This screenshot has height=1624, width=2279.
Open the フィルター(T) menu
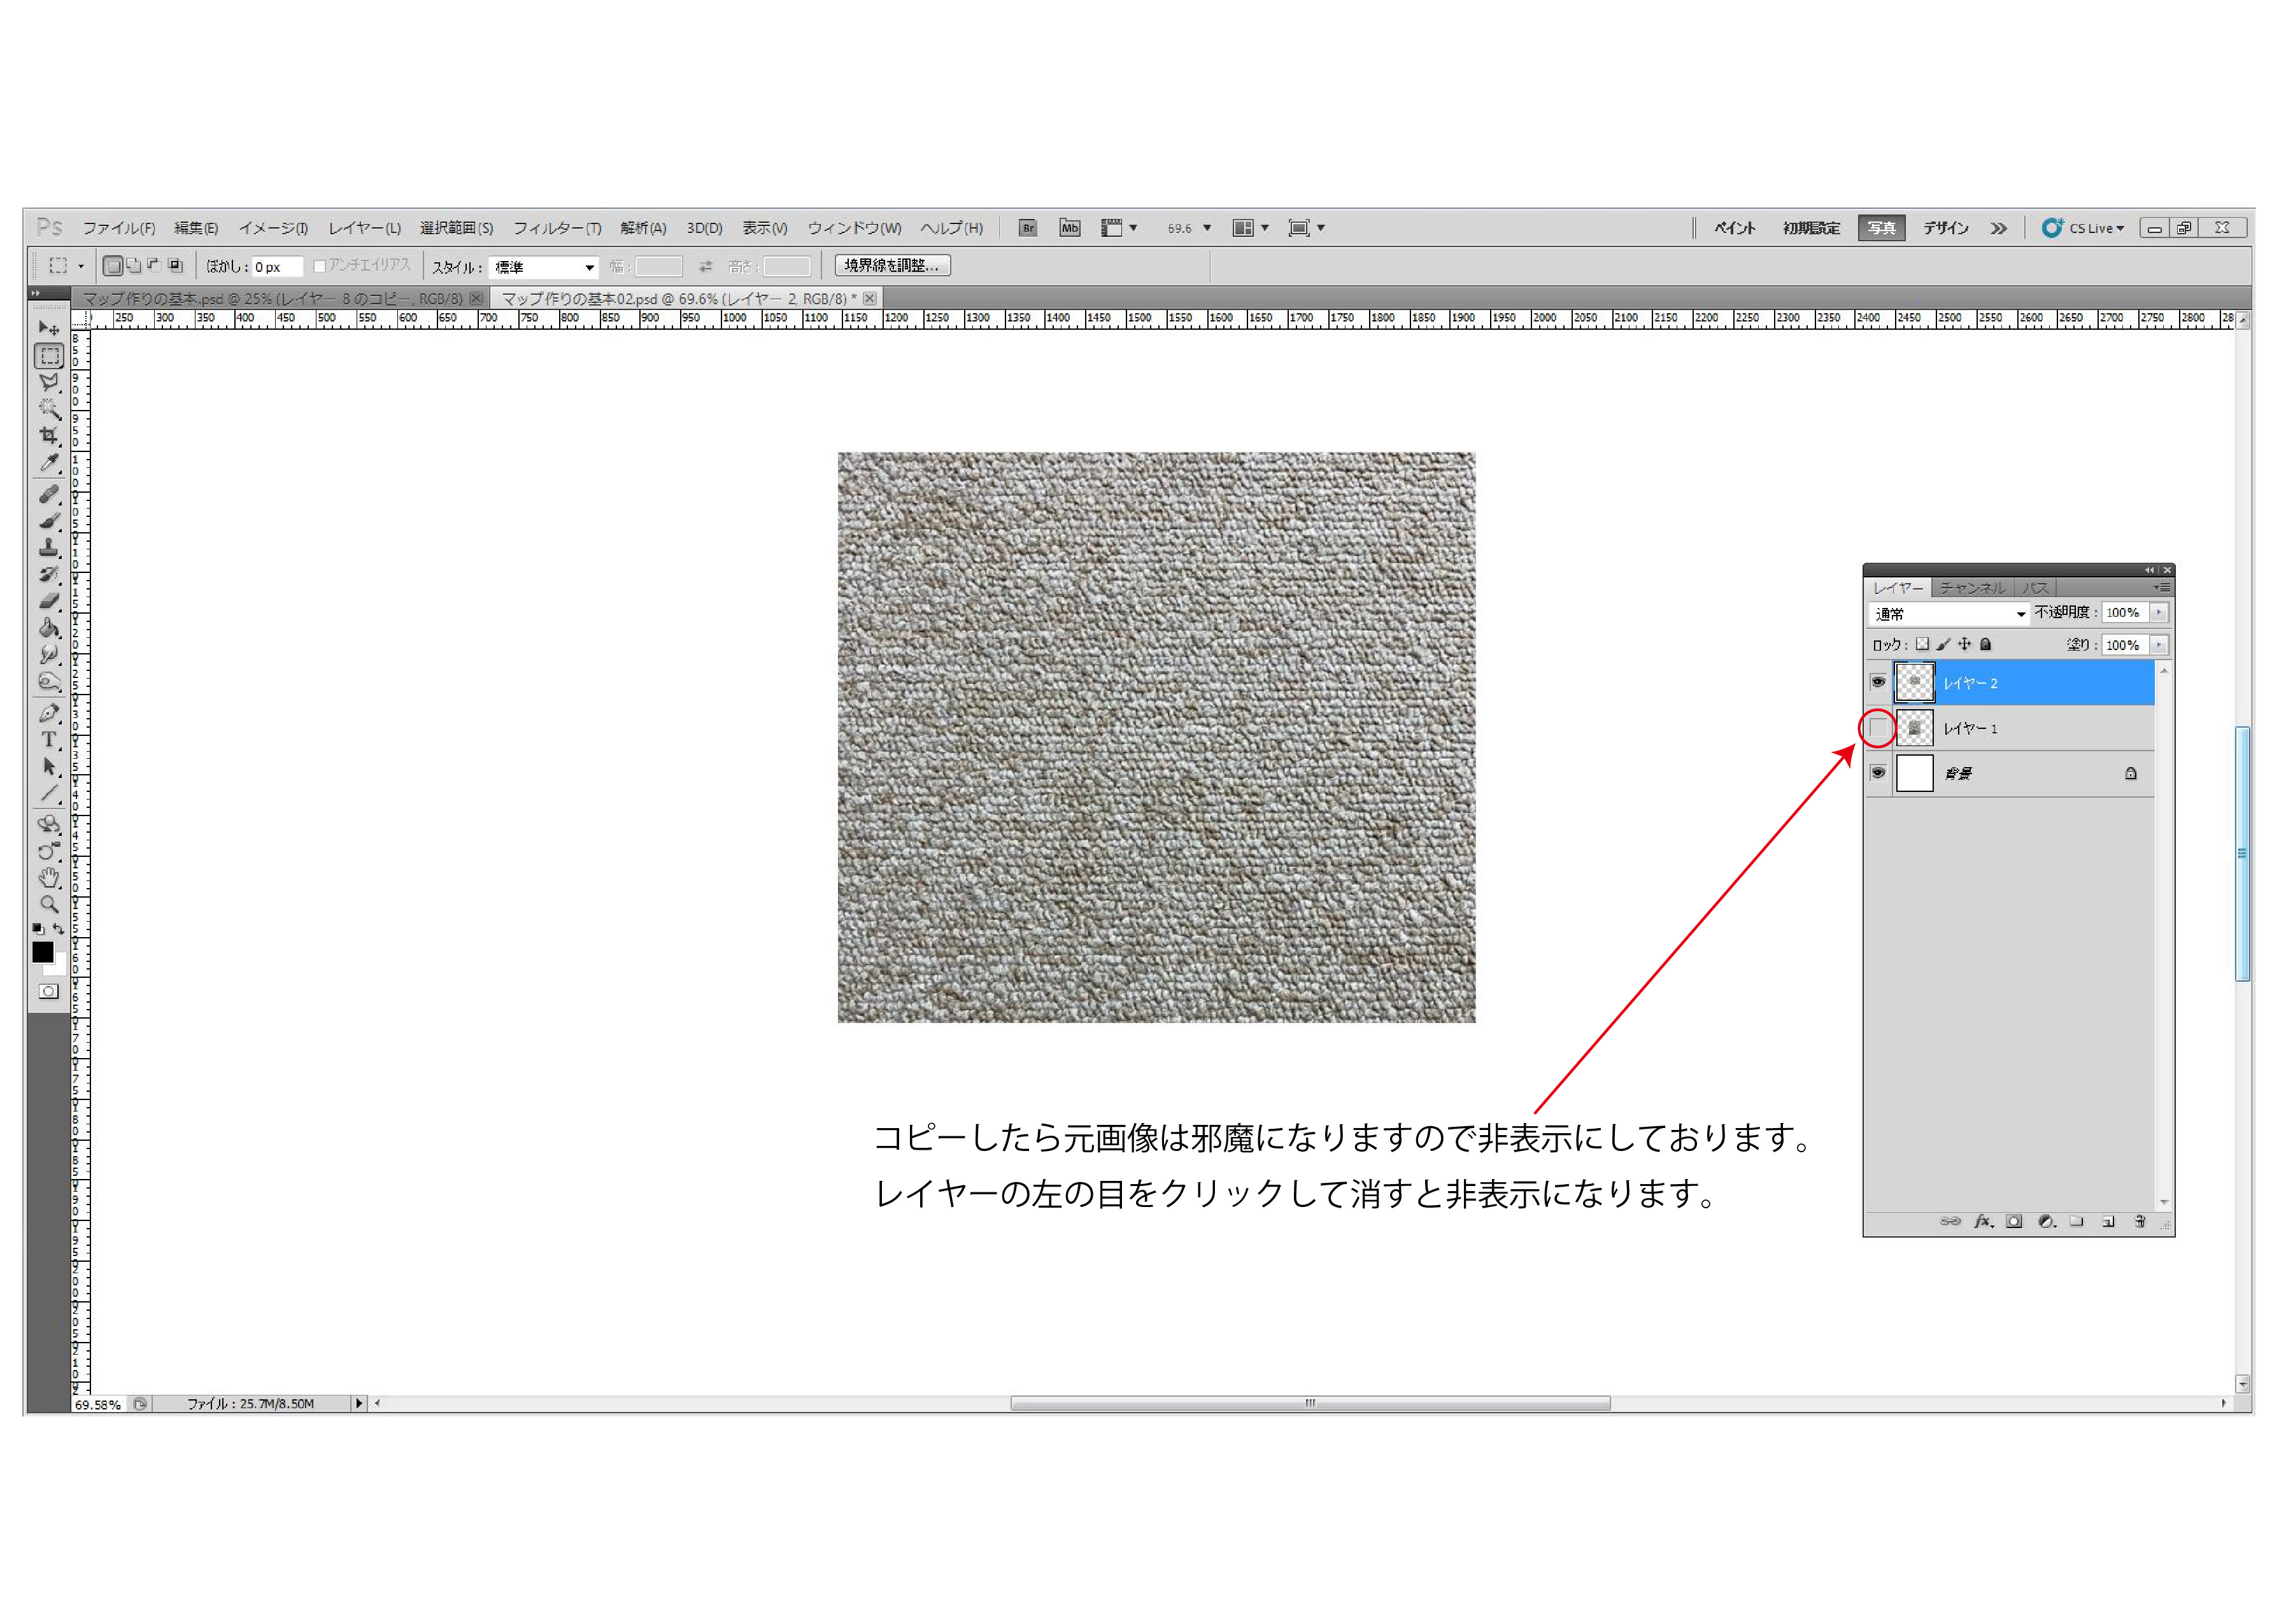pos(557,228)
